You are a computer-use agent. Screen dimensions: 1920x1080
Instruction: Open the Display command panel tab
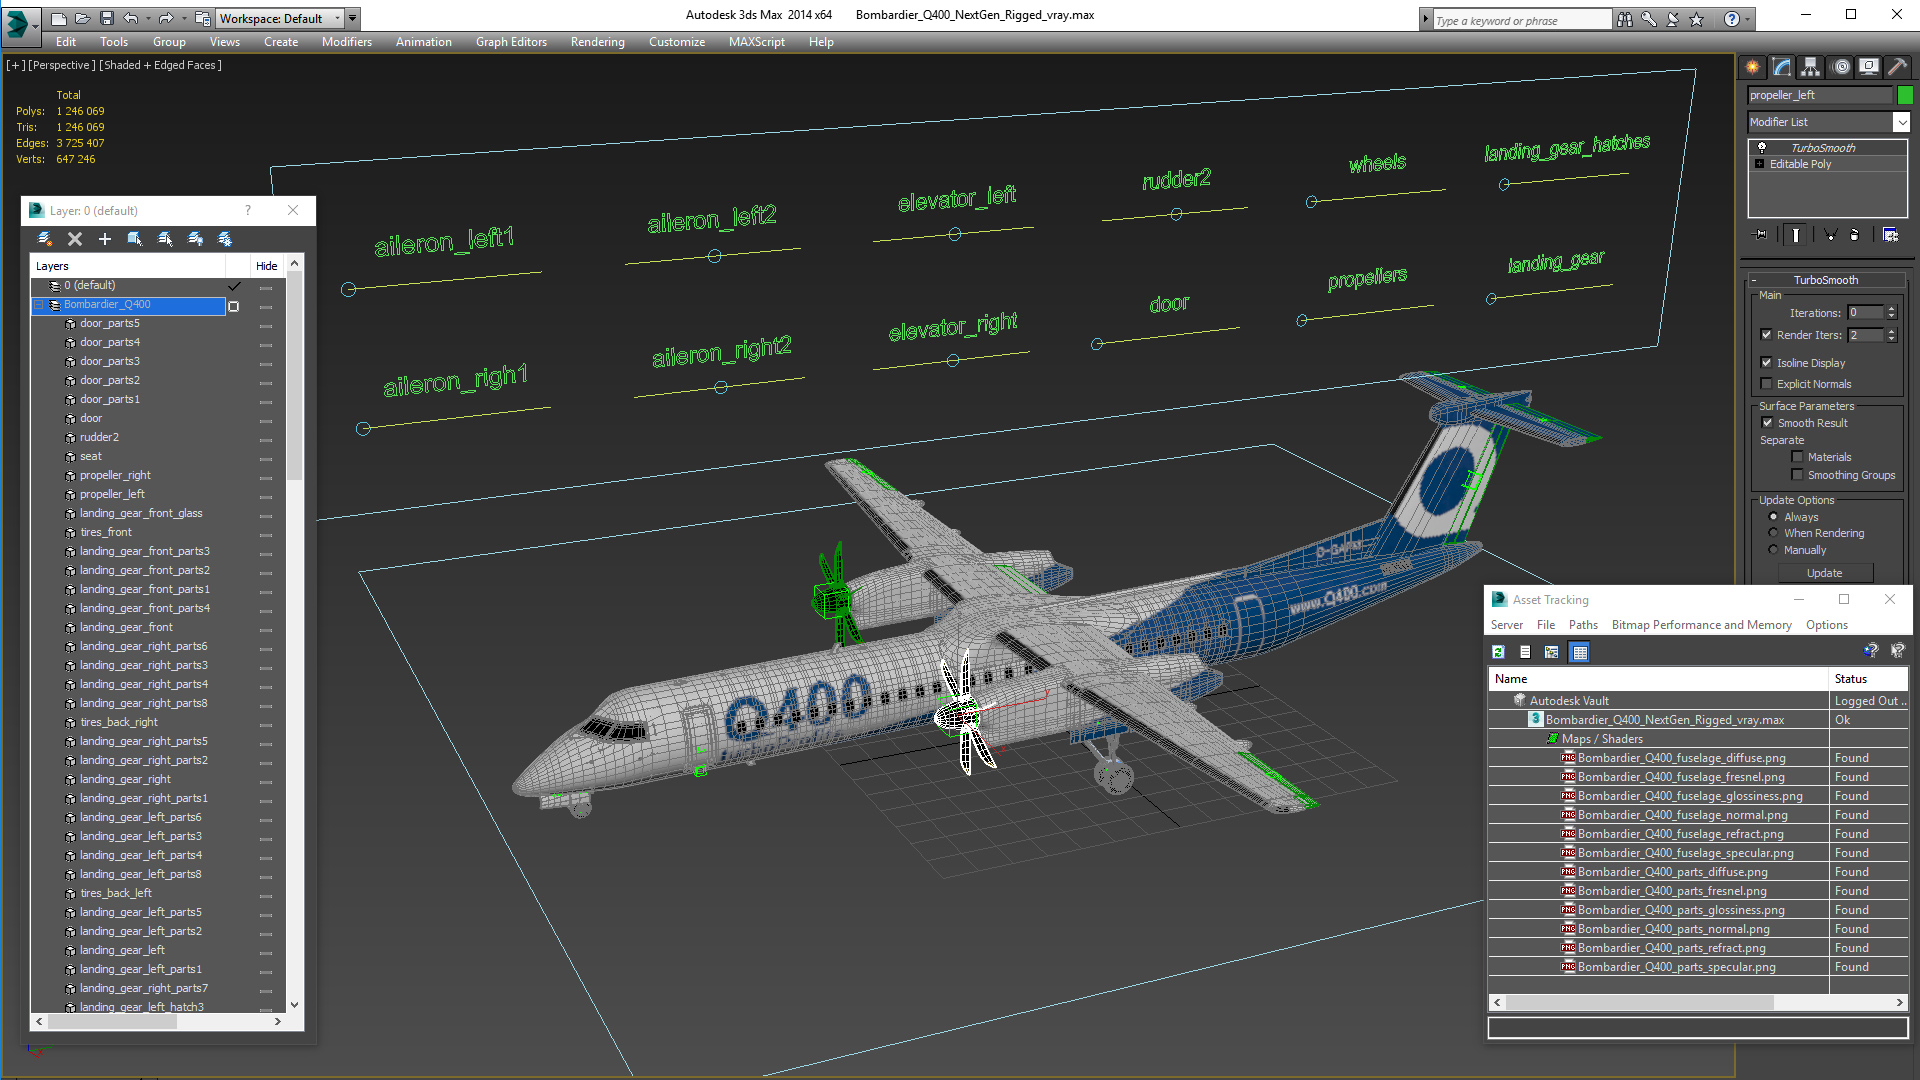[1869, 67]
